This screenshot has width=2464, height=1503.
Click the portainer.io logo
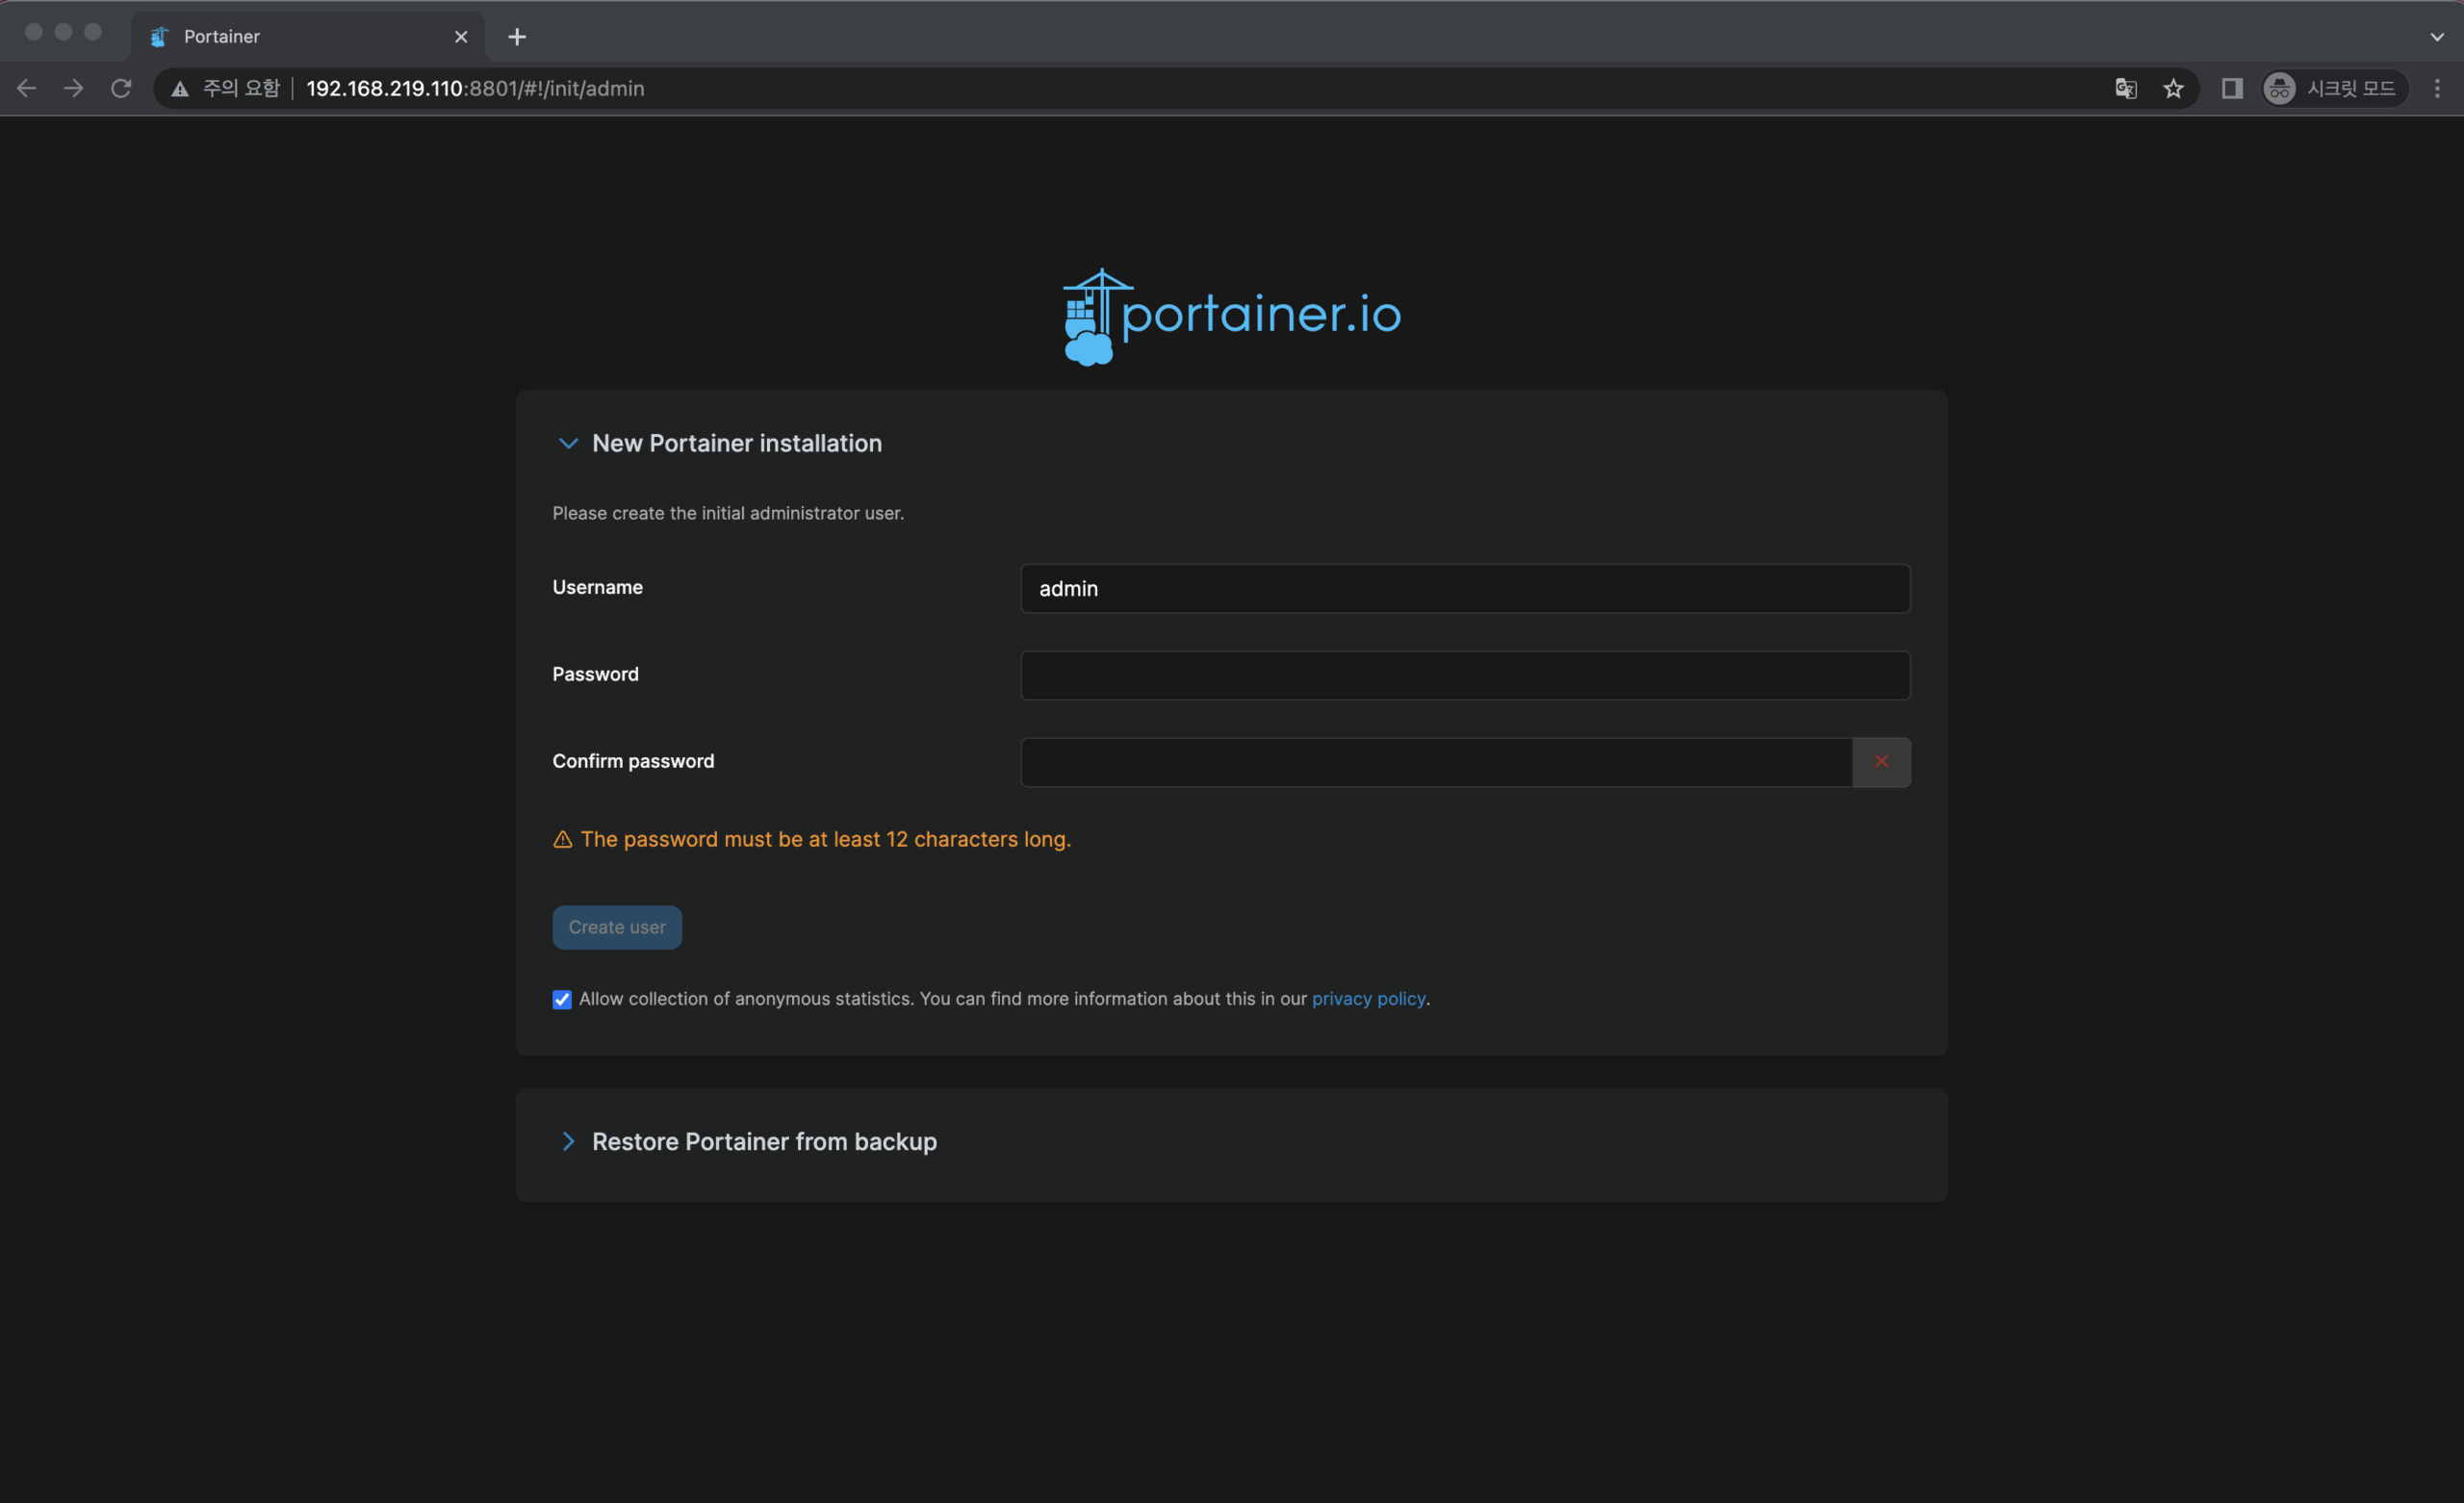click(1232, 317)
